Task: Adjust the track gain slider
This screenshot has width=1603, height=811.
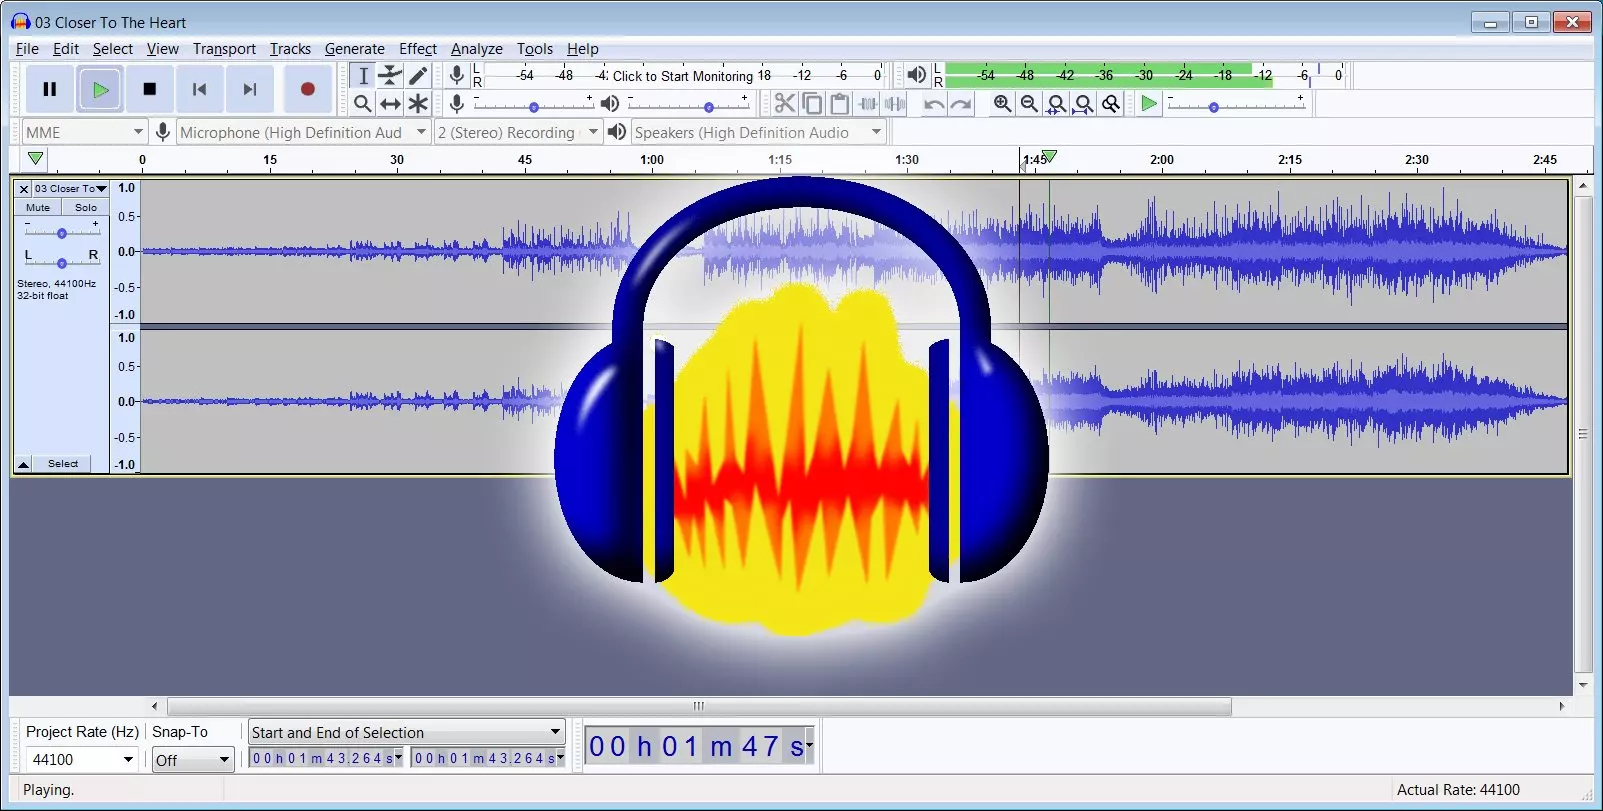Action: click(x=62, y=233)
